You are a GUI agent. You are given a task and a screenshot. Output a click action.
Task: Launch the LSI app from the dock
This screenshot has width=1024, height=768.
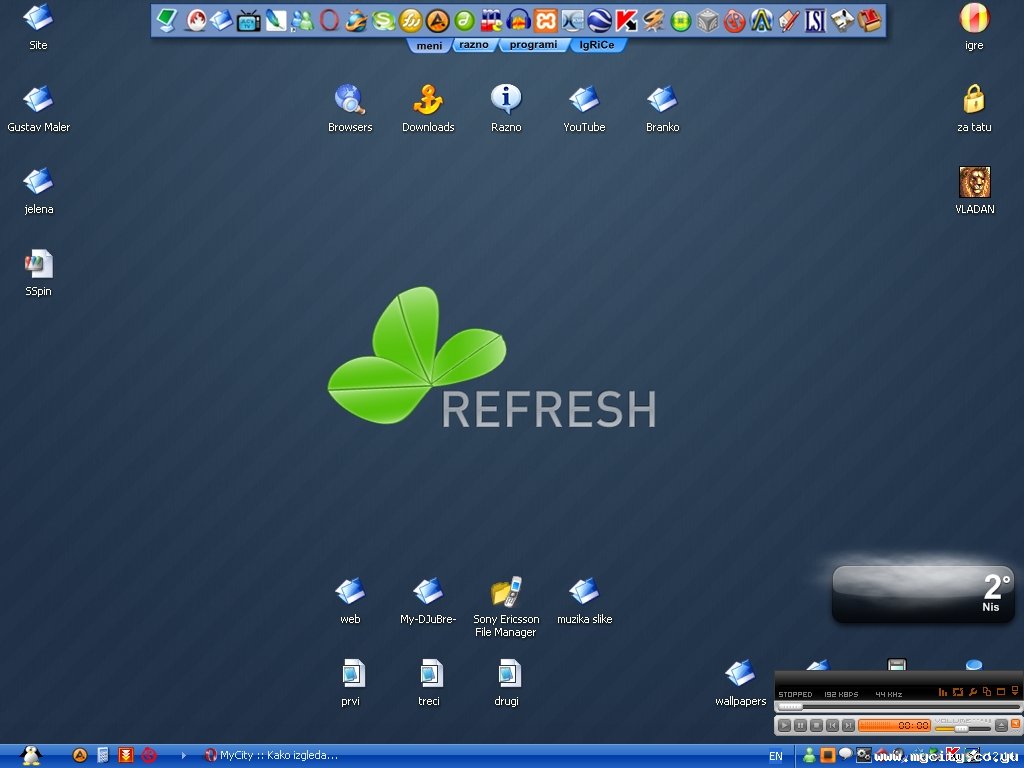tap(815, 21)
